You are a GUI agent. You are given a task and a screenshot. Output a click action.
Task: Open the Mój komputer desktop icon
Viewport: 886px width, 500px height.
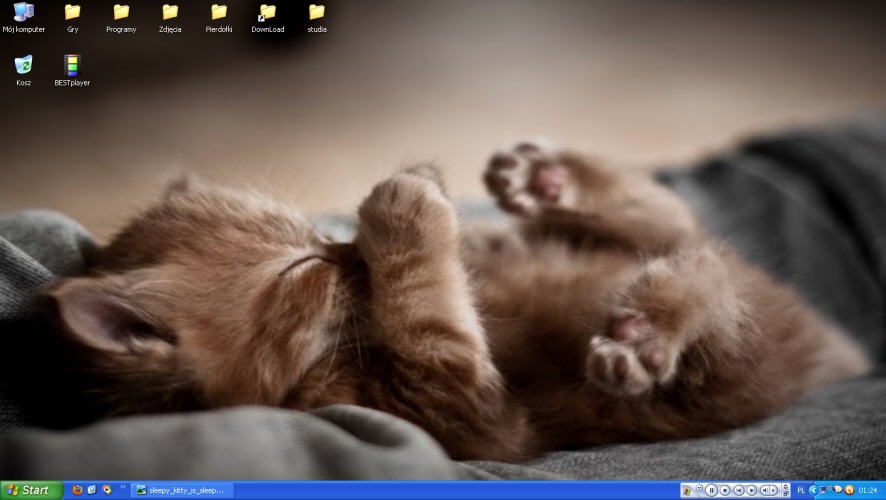tap(23, 13)
